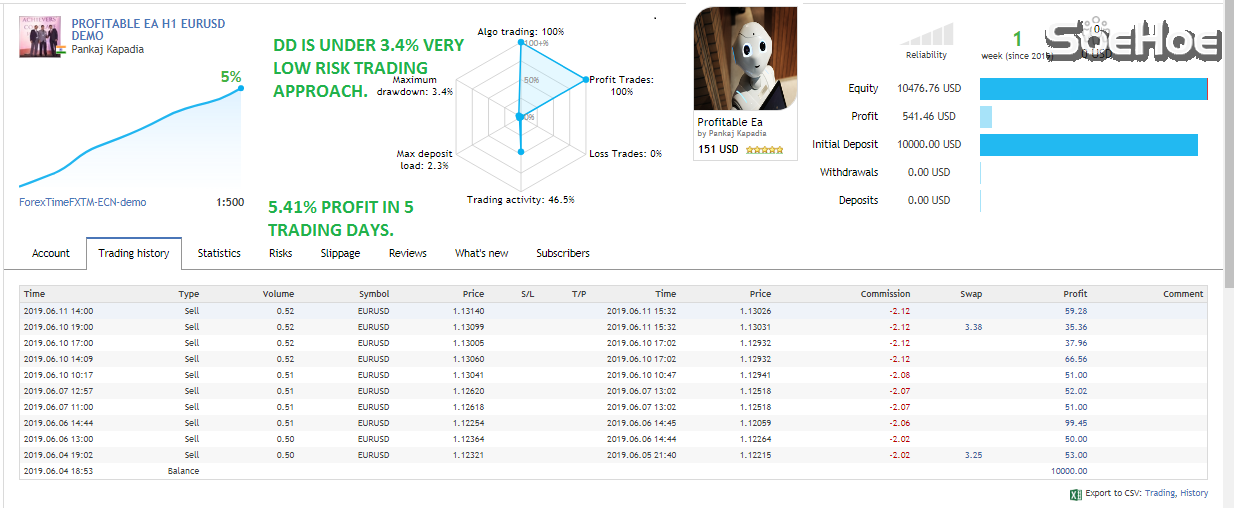This screenshot has width=1234, height=508.
Task: Open the Reviews tab
Action: pos(407,254)
